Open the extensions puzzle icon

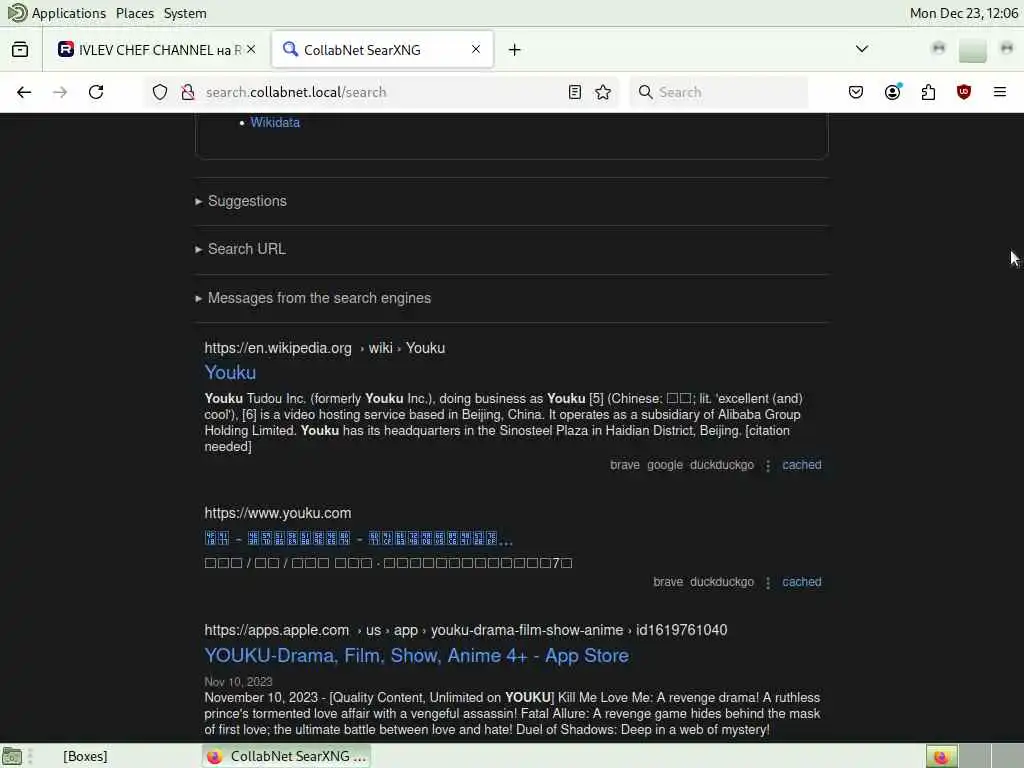[928, 92]
